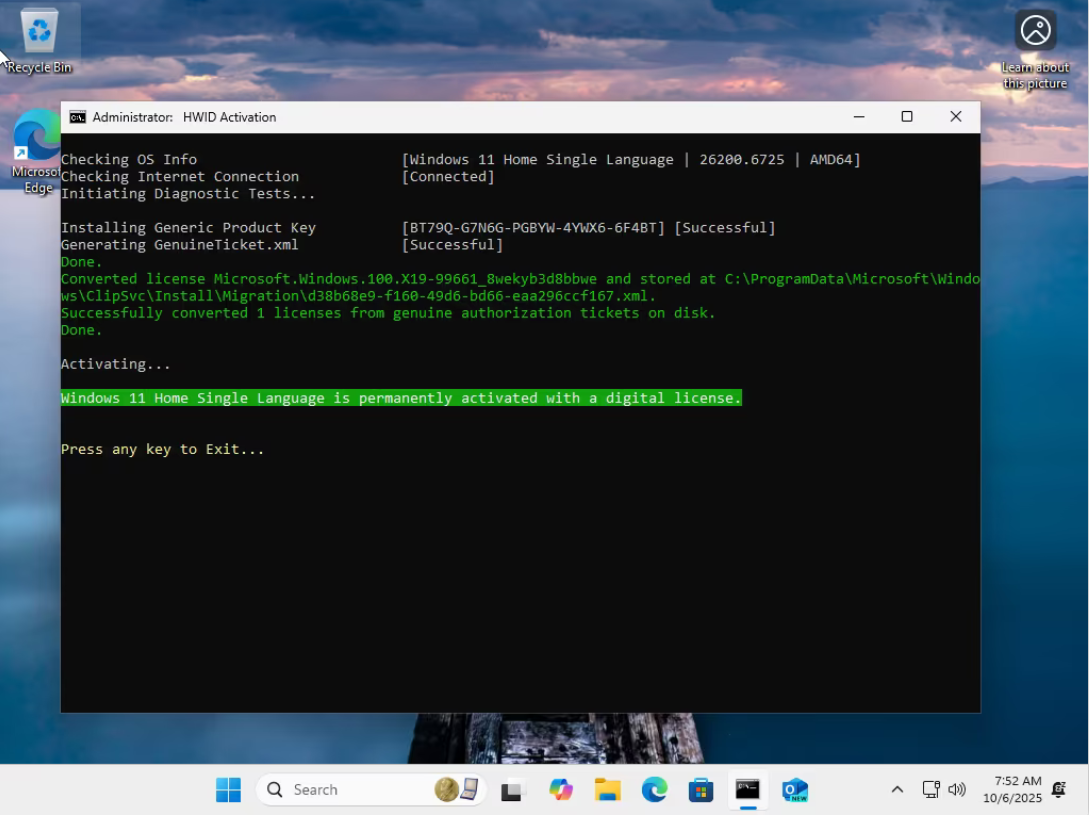Click 'Windows 11 Home Single Language | 26200.6725' info

tap(631, 159)
